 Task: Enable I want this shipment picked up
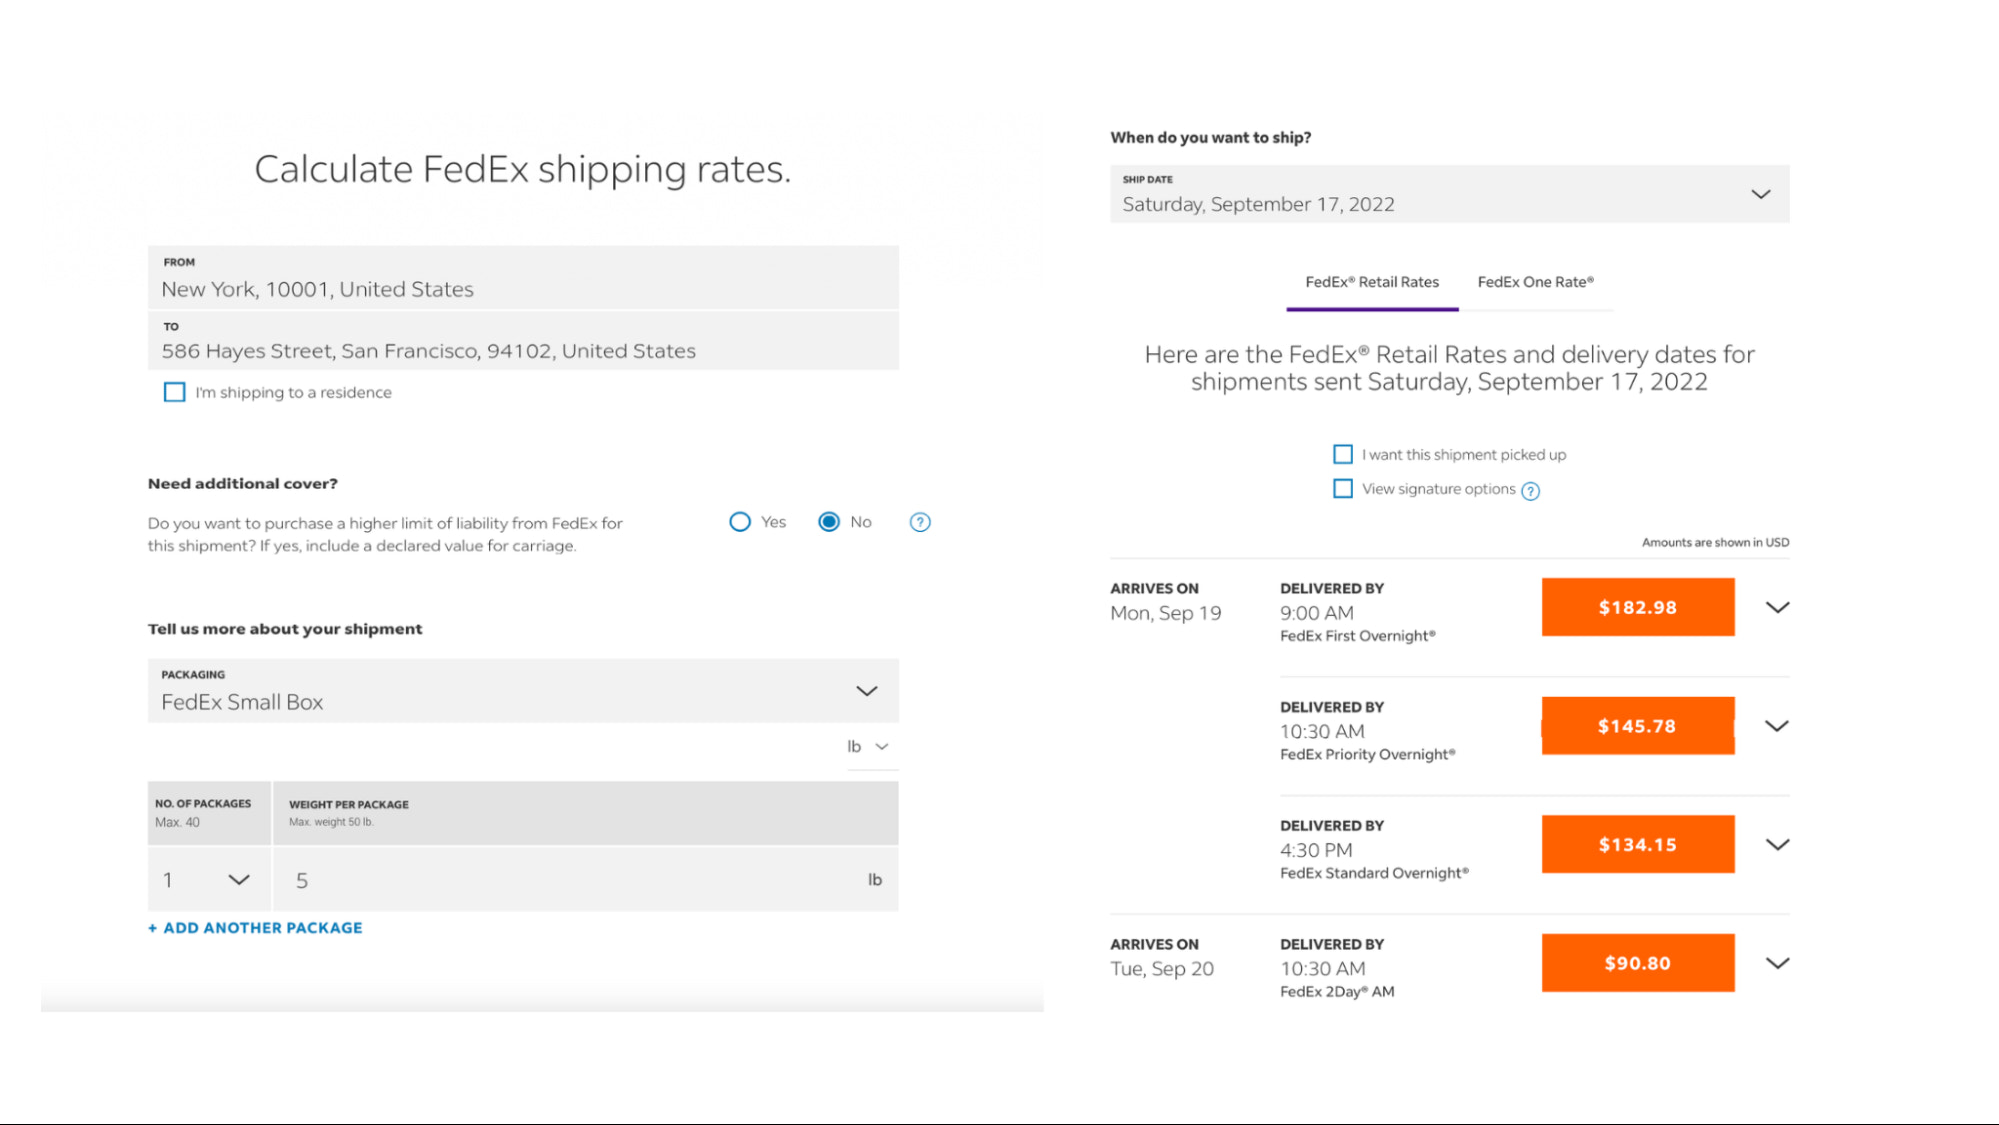tap(1343, 454)
